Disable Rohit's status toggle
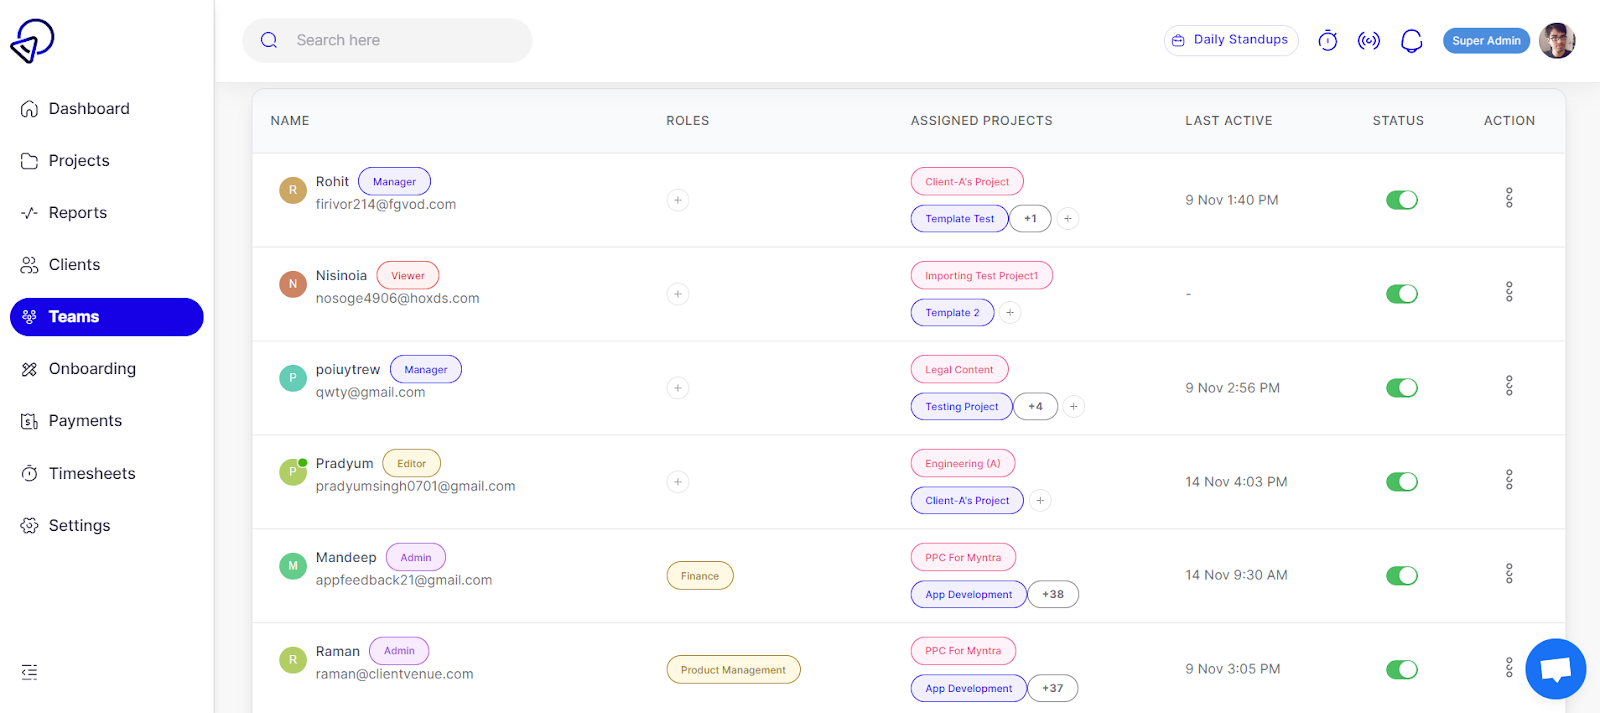1600x713 pixels. [1401, 200]
